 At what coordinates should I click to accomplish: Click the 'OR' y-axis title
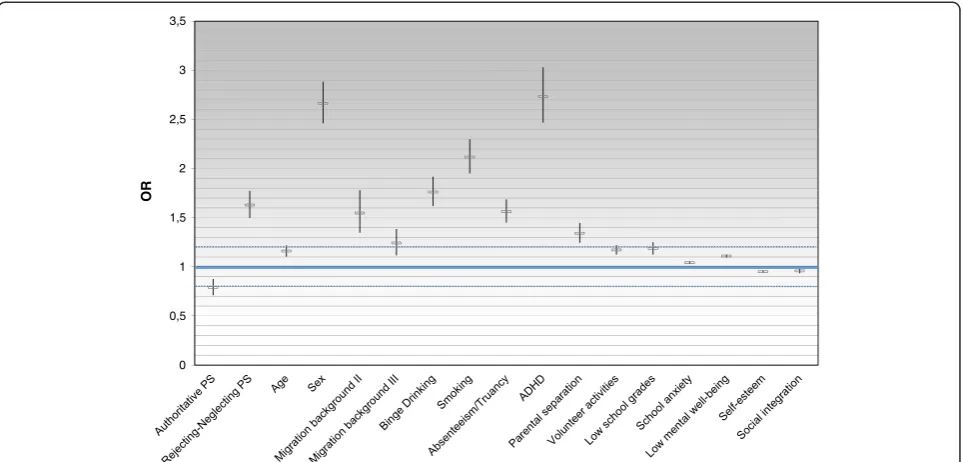[x=147, y=192]
